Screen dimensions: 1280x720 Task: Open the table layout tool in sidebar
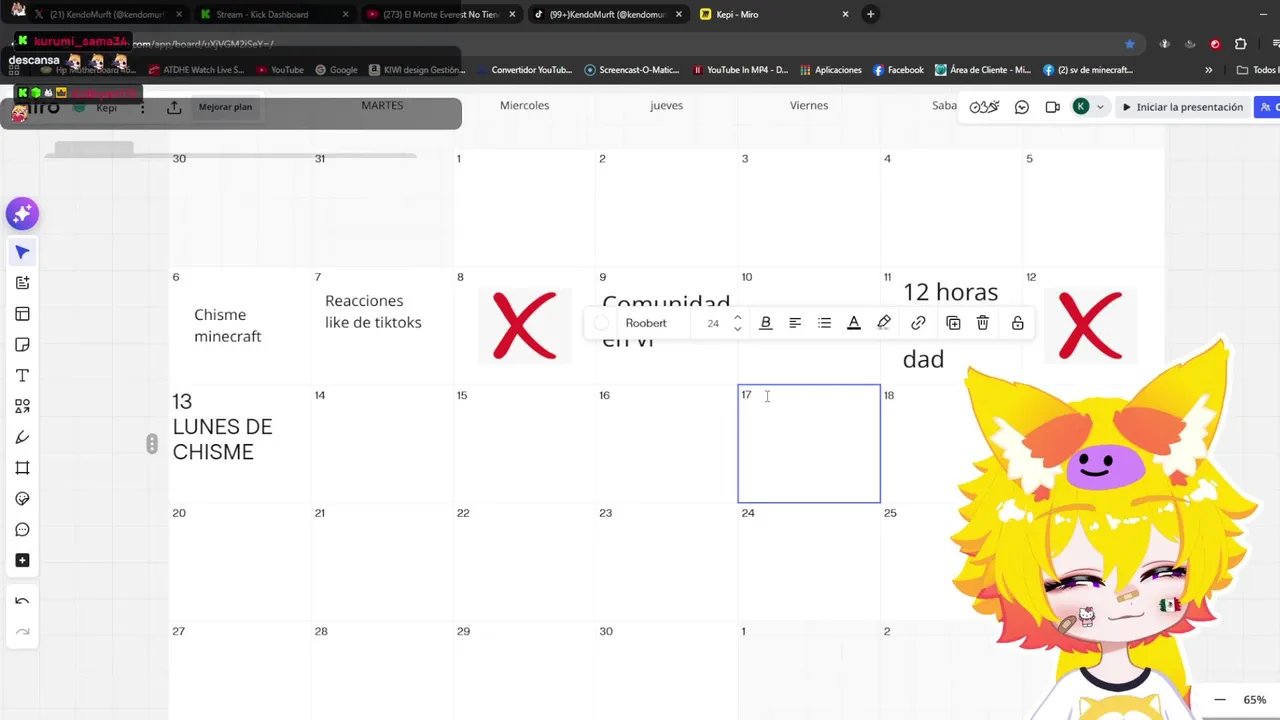(22, 314)
